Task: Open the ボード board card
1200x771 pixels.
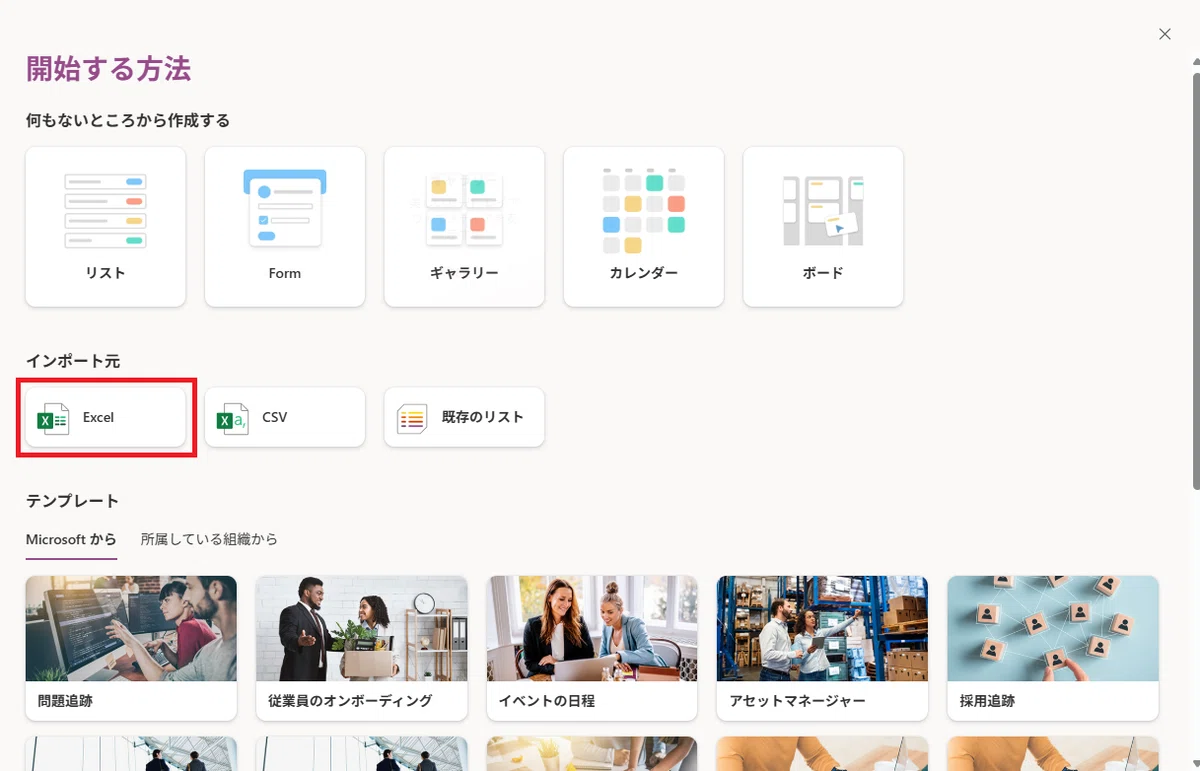Action: click(823, 227)
